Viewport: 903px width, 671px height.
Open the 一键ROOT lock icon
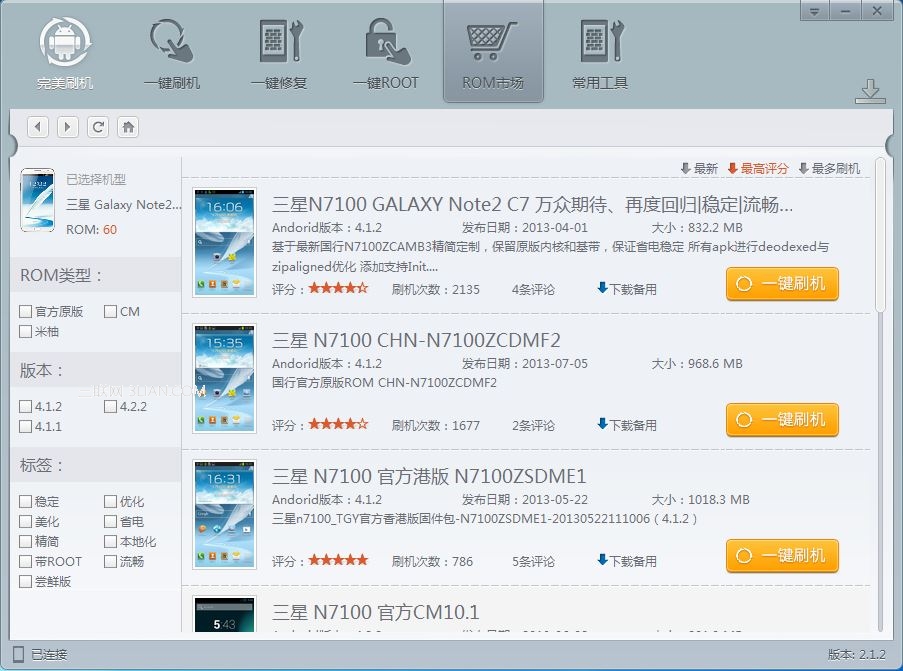[x=386, y=41]
